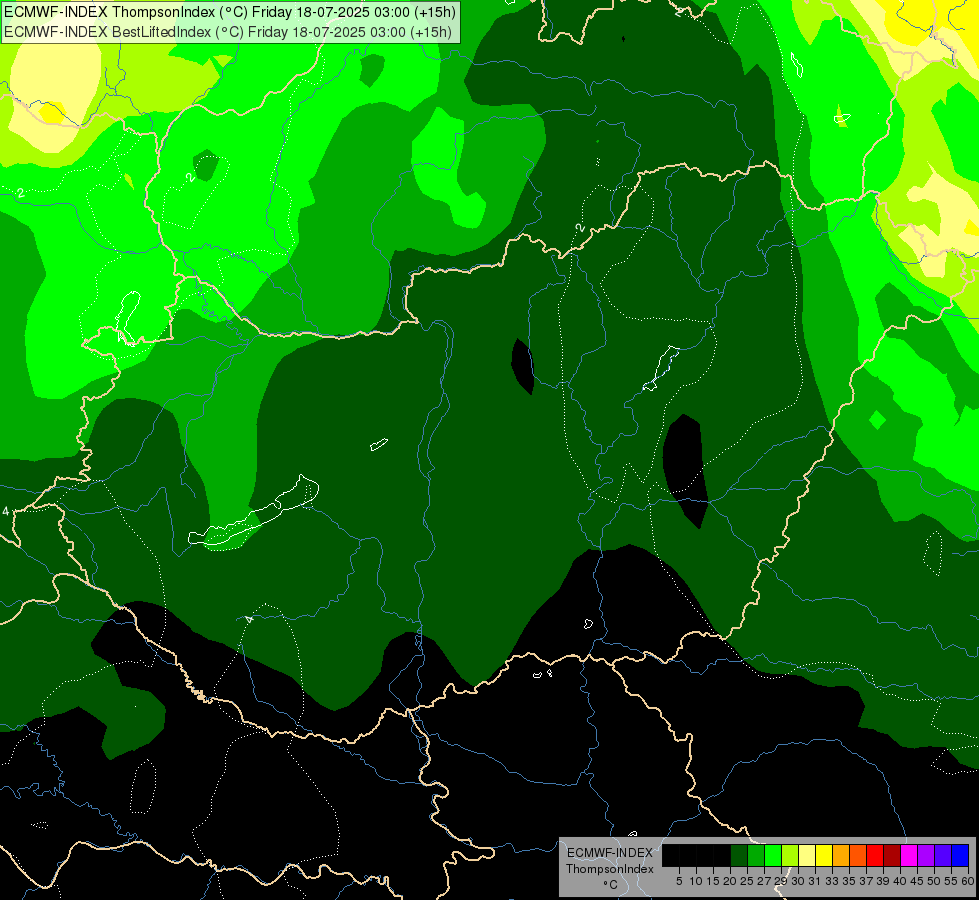Click the medium green 25–27 legend swatch

tap(756, 855)
